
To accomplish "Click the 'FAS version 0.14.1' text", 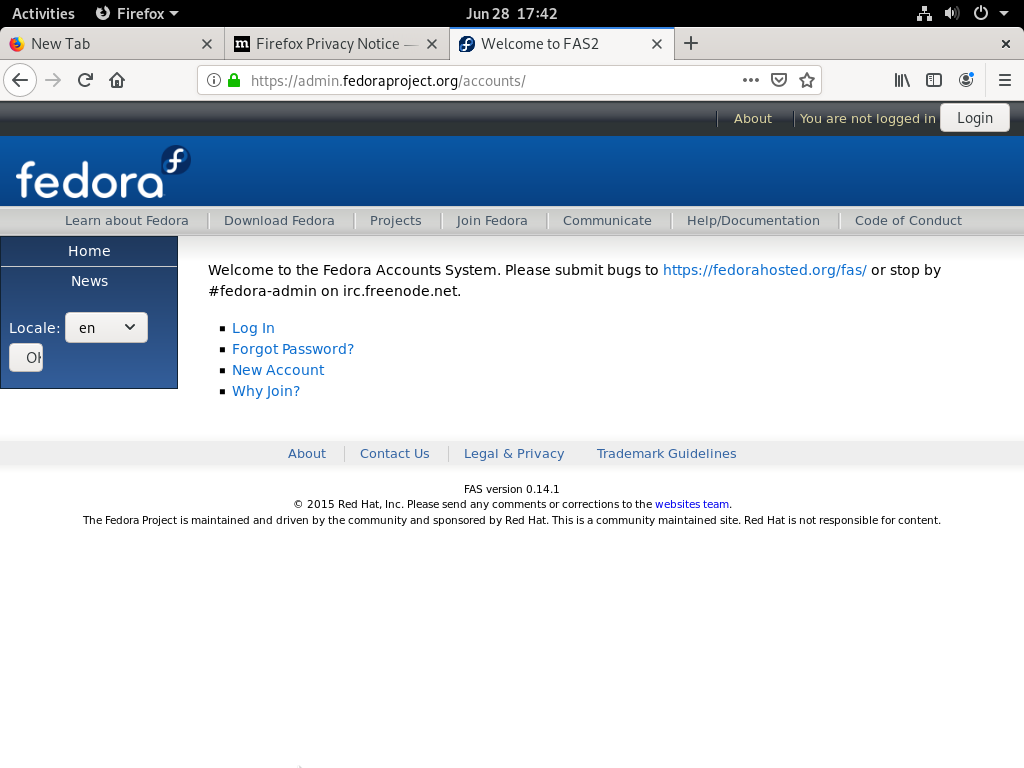I will [x=511, y=489].
